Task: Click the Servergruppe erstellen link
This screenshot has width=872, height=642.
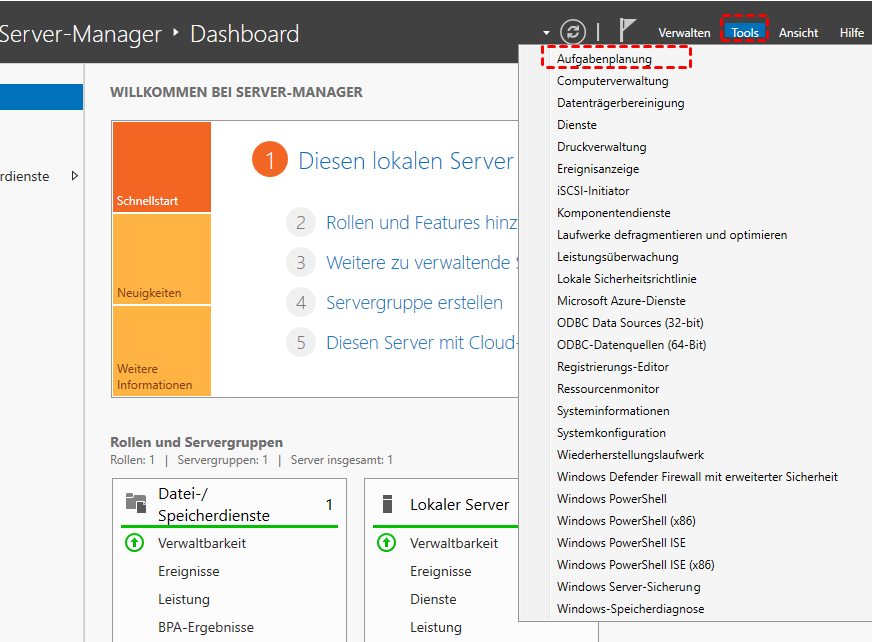Action: click(x=414, y=302)
